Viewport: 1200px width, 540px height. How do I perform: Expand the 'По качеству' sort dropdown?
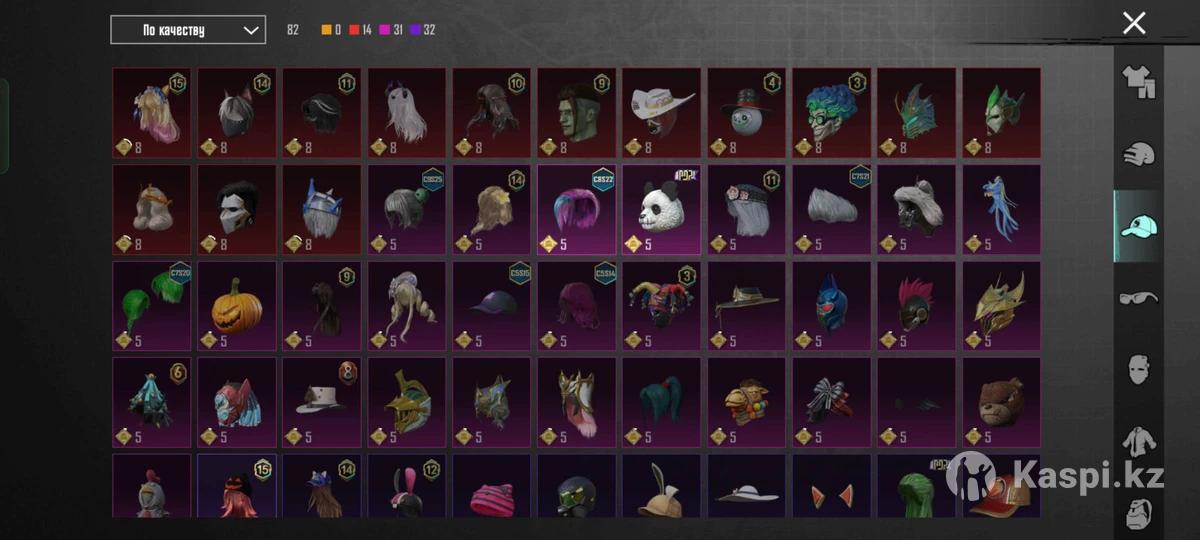[x=188, y=30]
